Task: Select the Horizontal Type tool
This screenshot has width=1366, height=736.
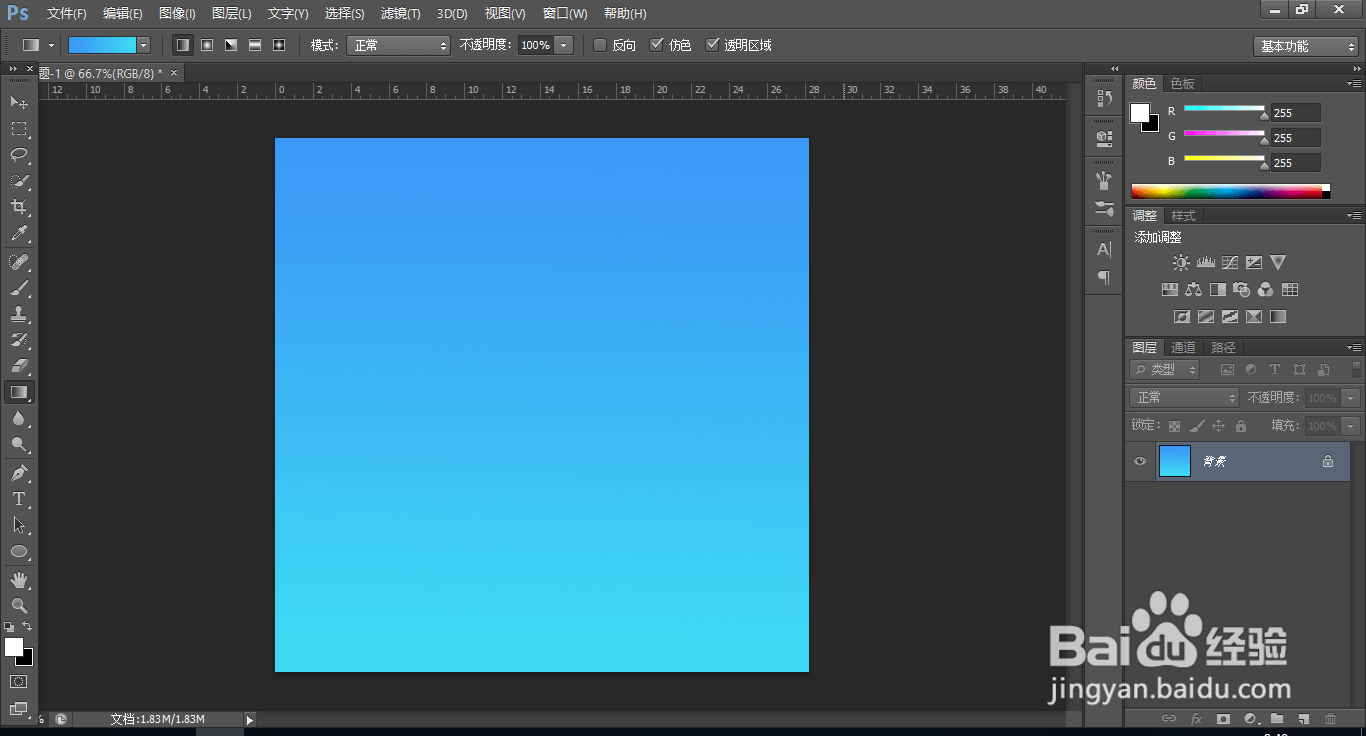Action: (x=19, y=499)
